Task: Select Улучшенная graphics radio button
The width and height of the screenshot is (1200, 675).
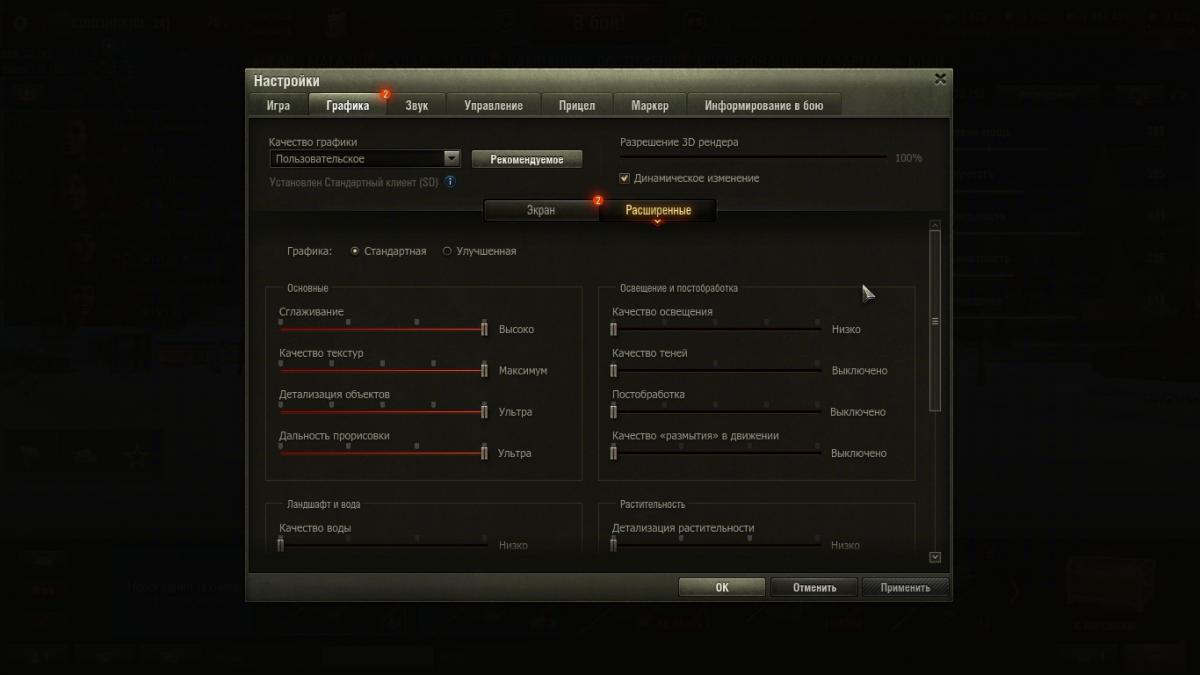Action: point(447,251)
